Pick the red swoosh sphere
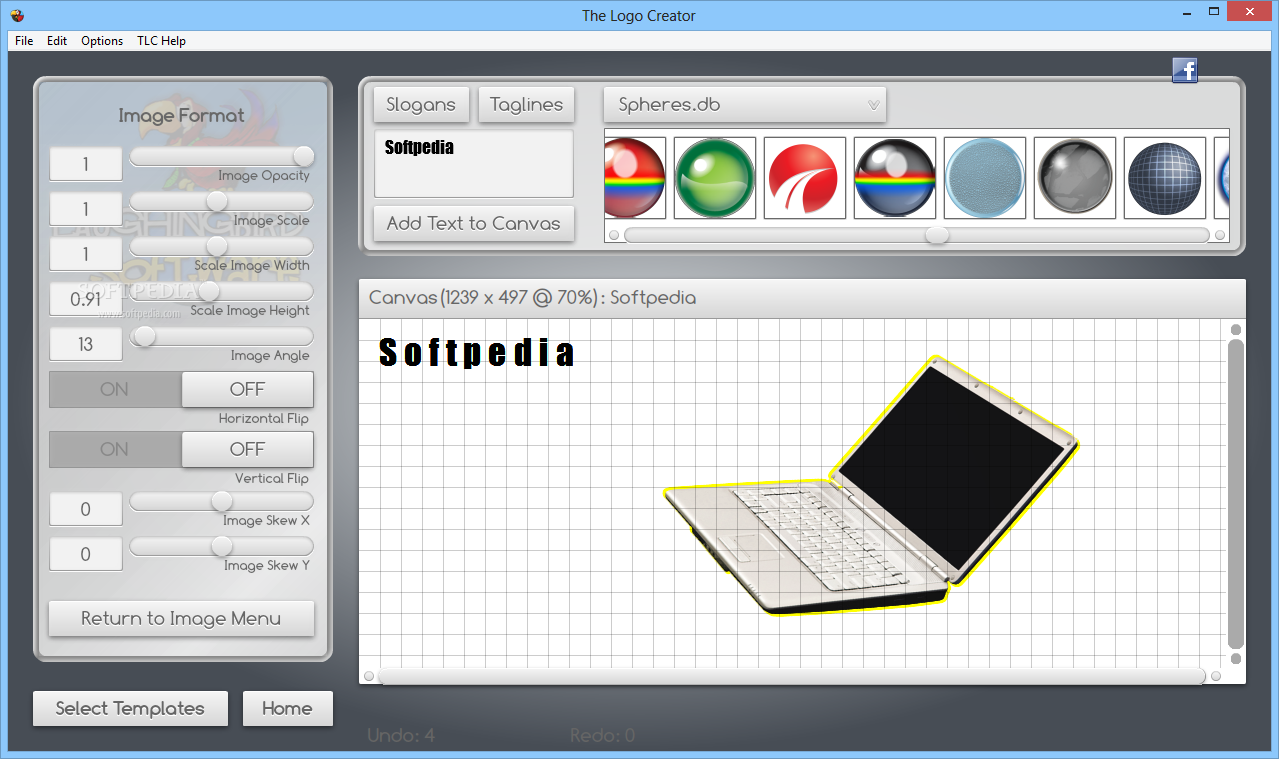The width and height of the screenshot is (1279, 759). pos(805,178)
